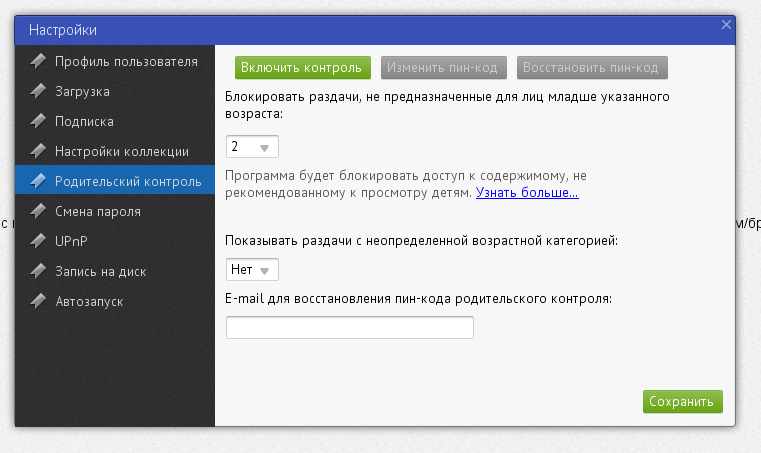This screenshot has width=761, height=453.
Task: Click the Включить контроль button
Action: pyautogui.click(x=303, y=67)
